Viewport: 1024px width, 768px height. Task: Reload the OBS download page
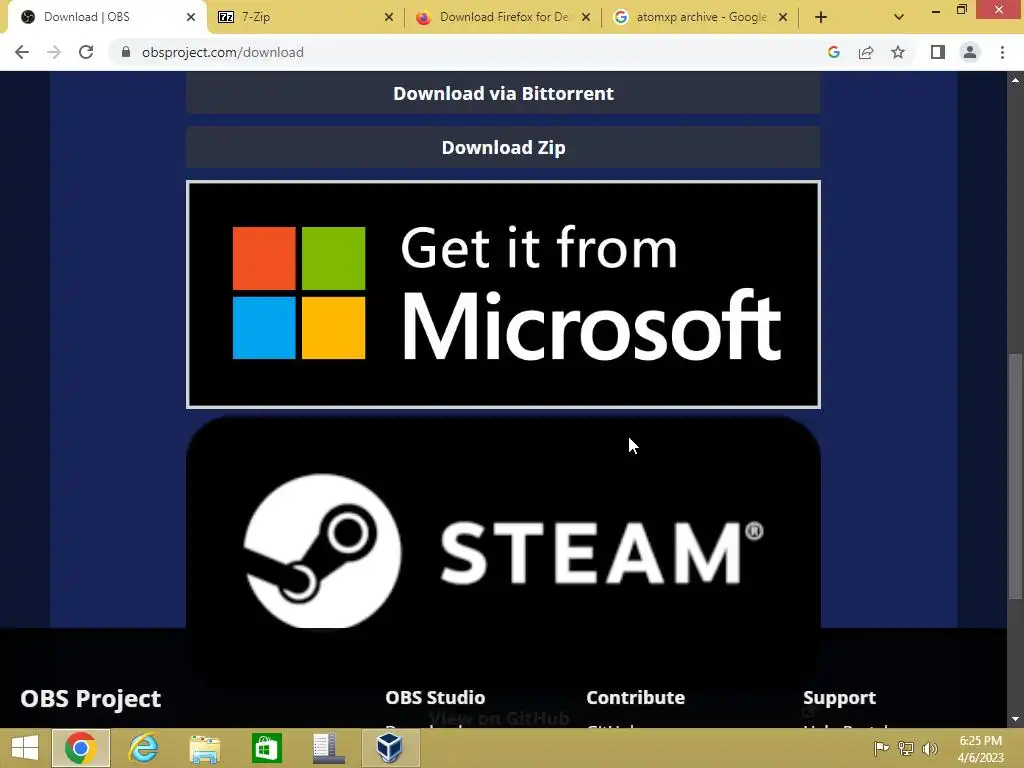(86, 52)
